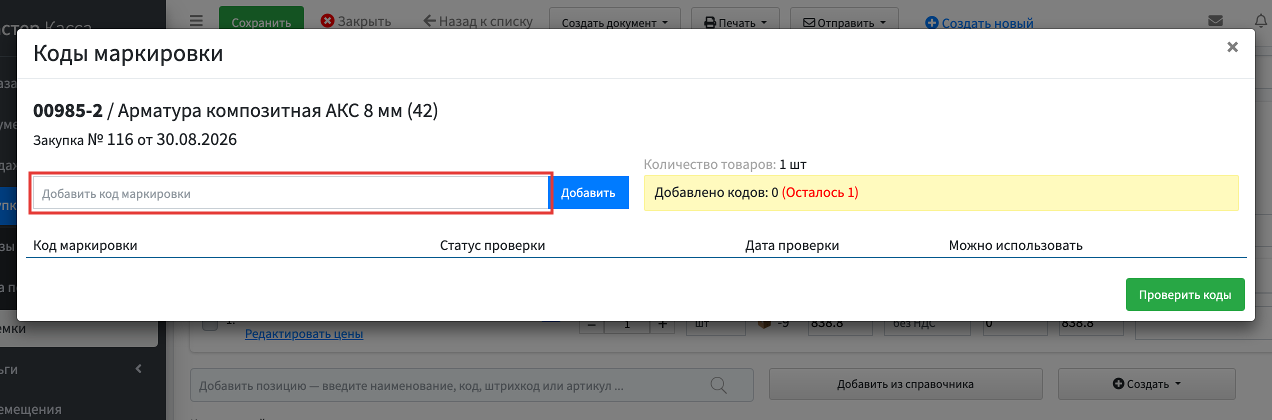Open the hamburger menu icon

[196, 21]
